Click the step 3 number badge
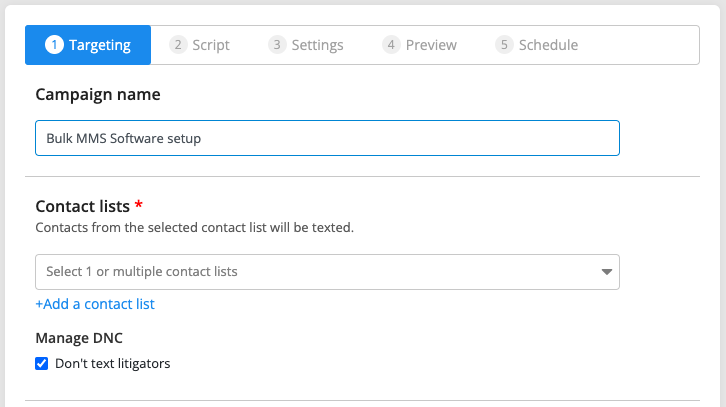 coord(277,45)
